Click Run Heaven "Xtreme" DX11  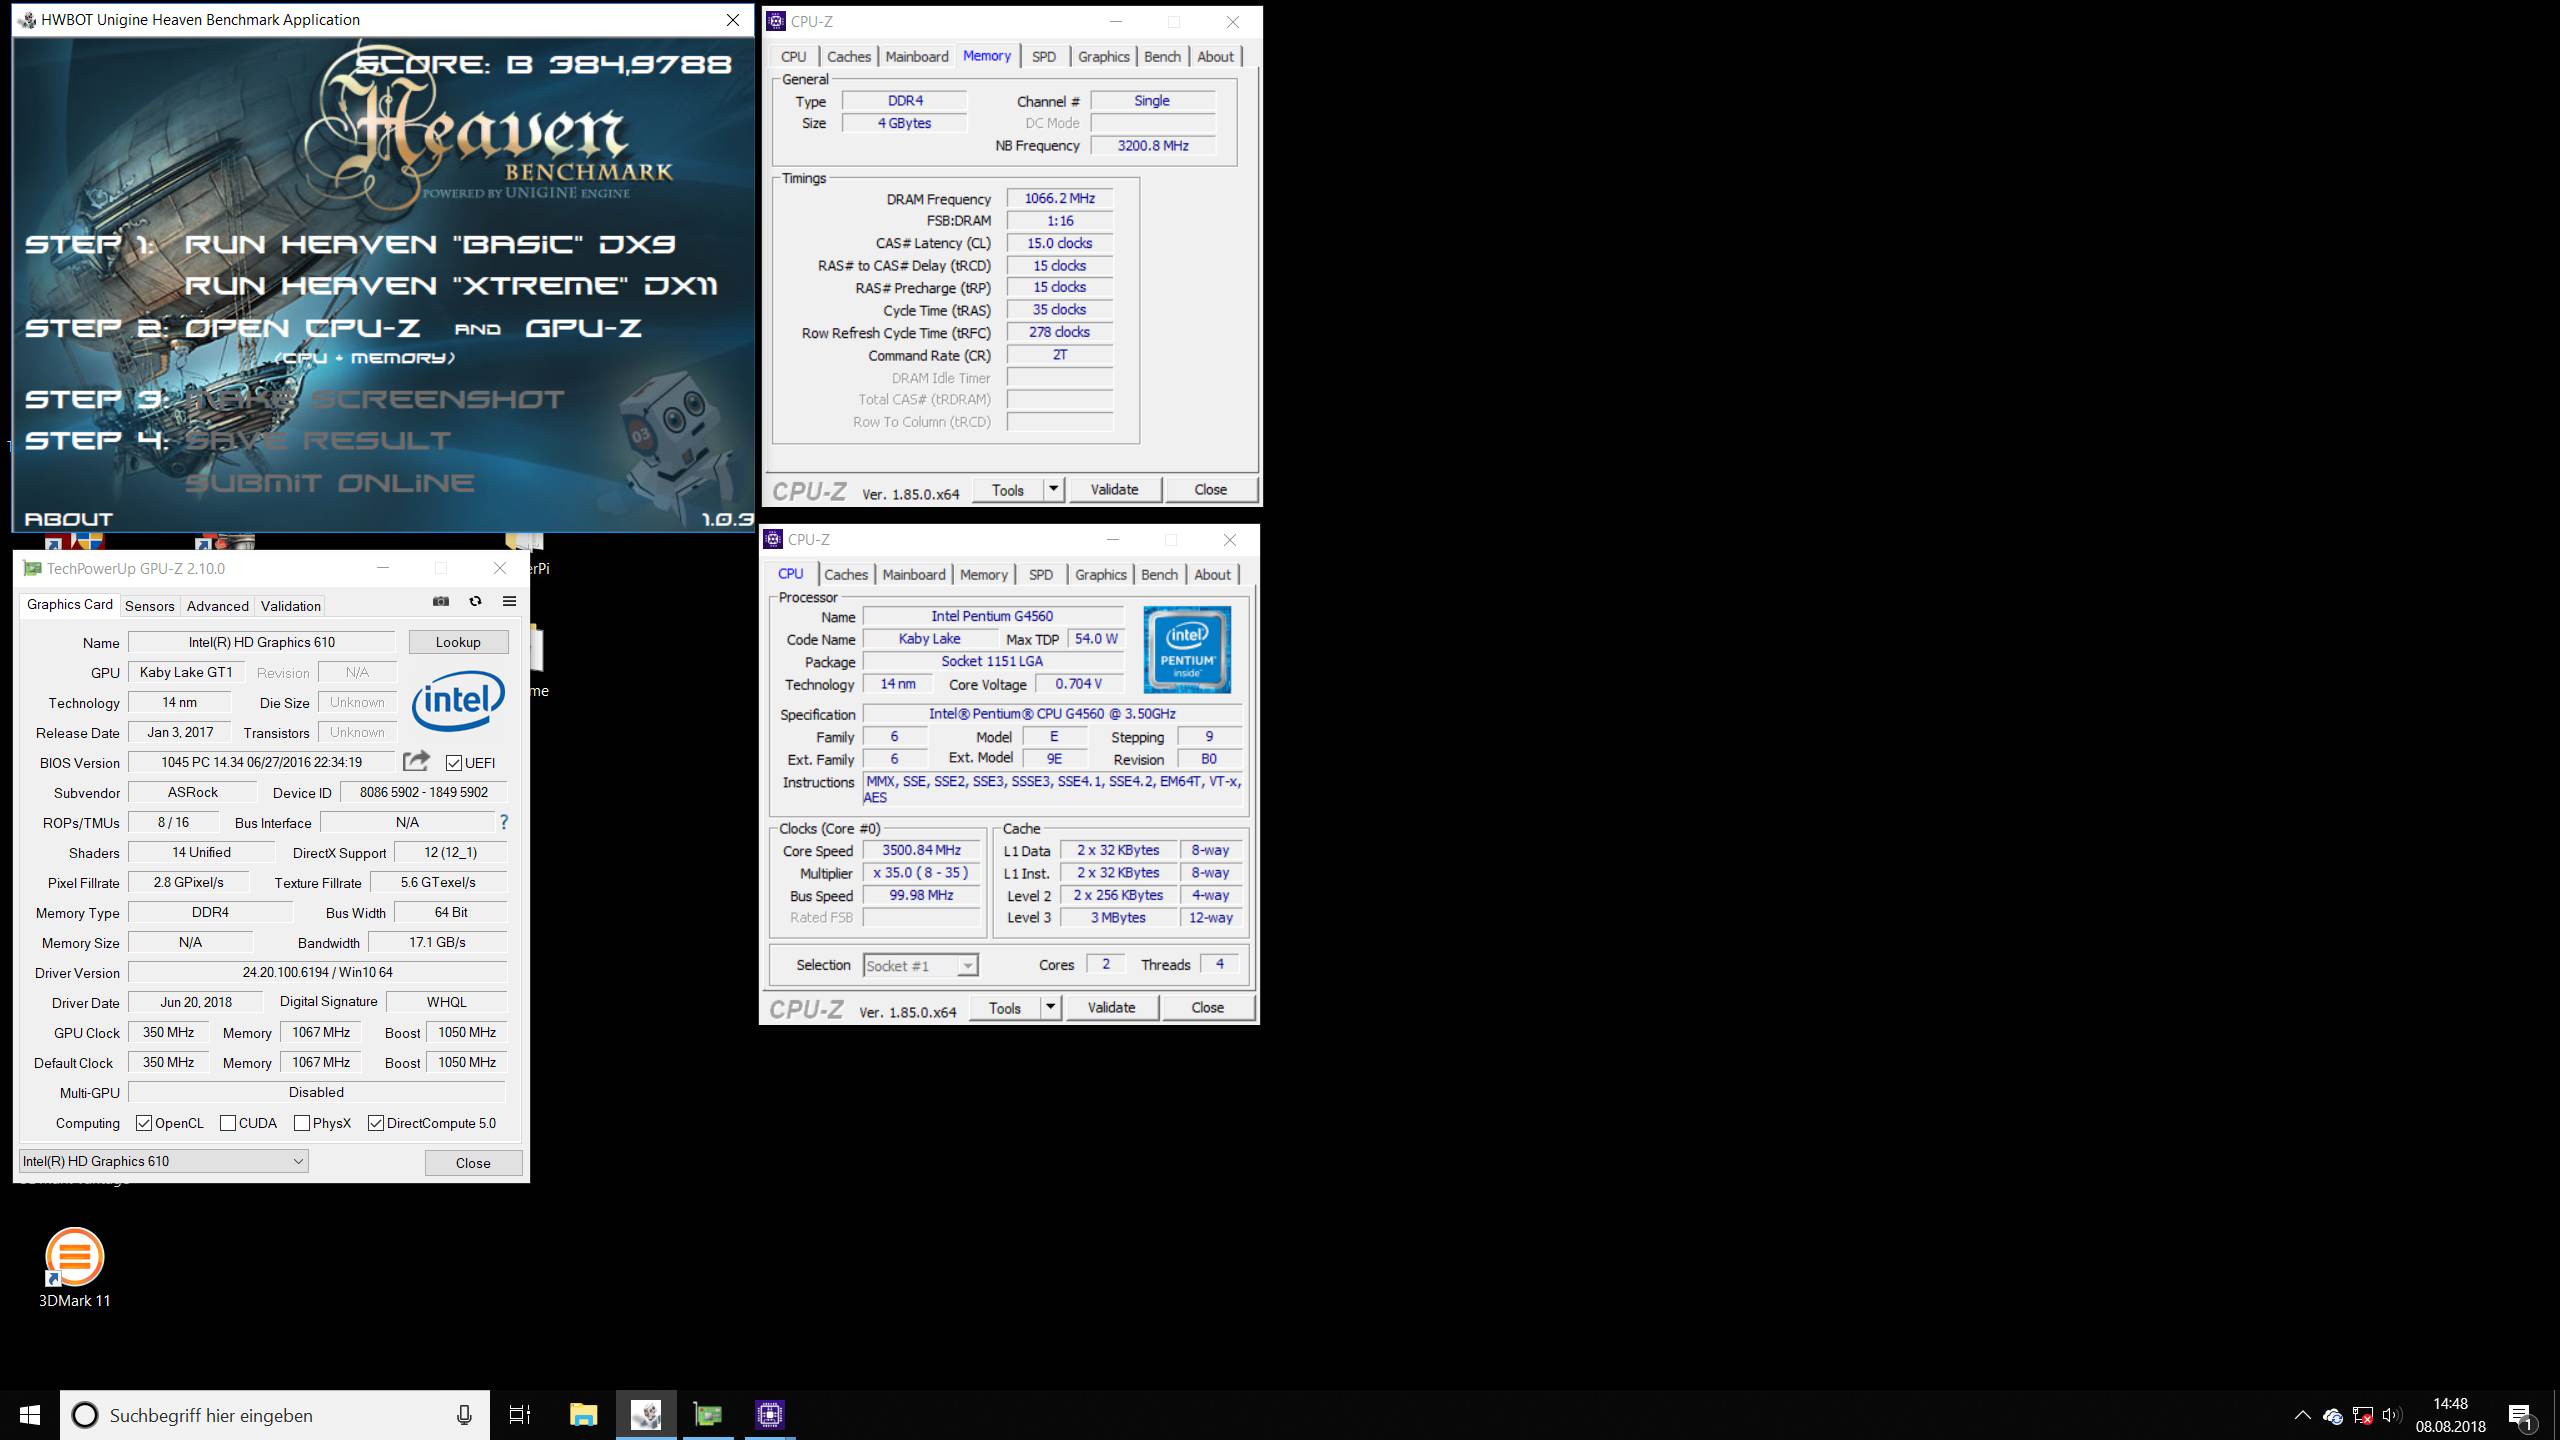point(450,286)
